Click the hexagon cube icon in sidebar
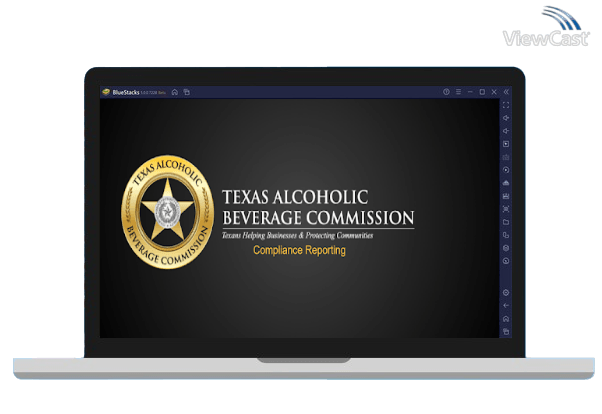 click(506, 248)
